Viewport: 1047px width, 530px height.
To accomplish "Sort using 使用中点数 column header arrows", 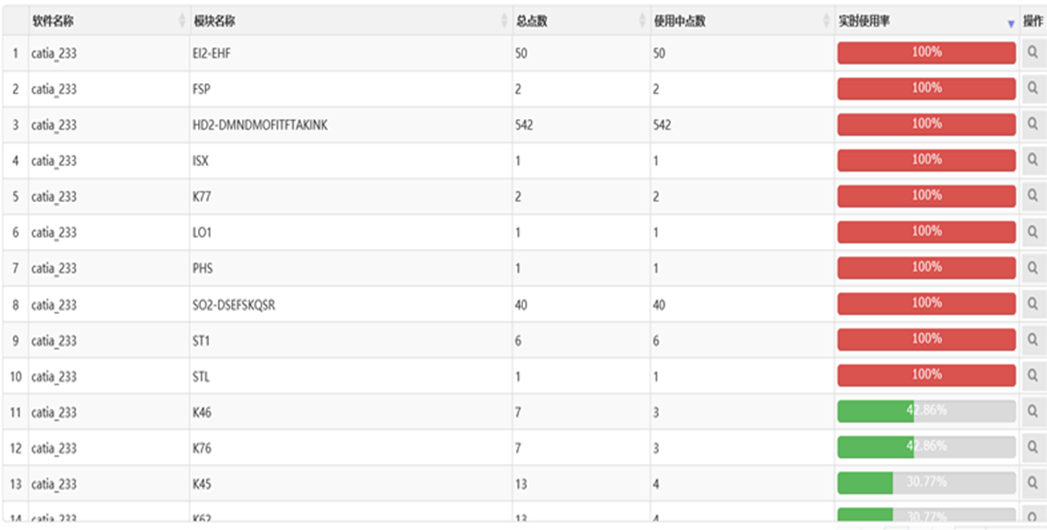I will (x=826, y=21).
